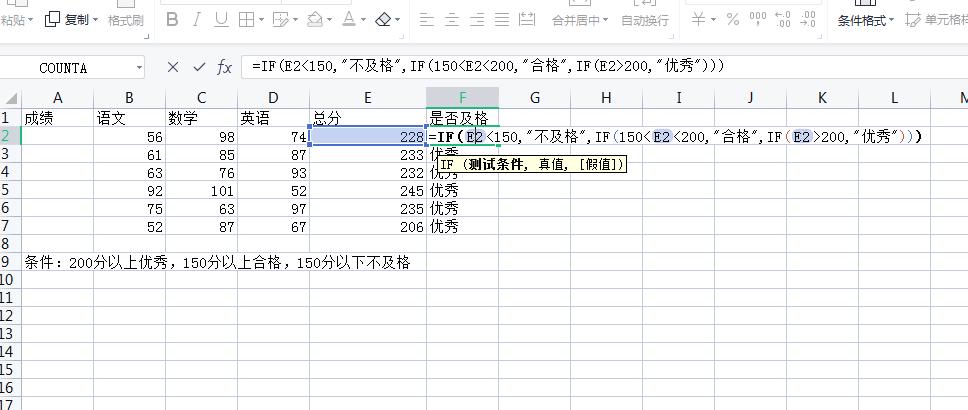Click cell with value 101

point(201,190)
